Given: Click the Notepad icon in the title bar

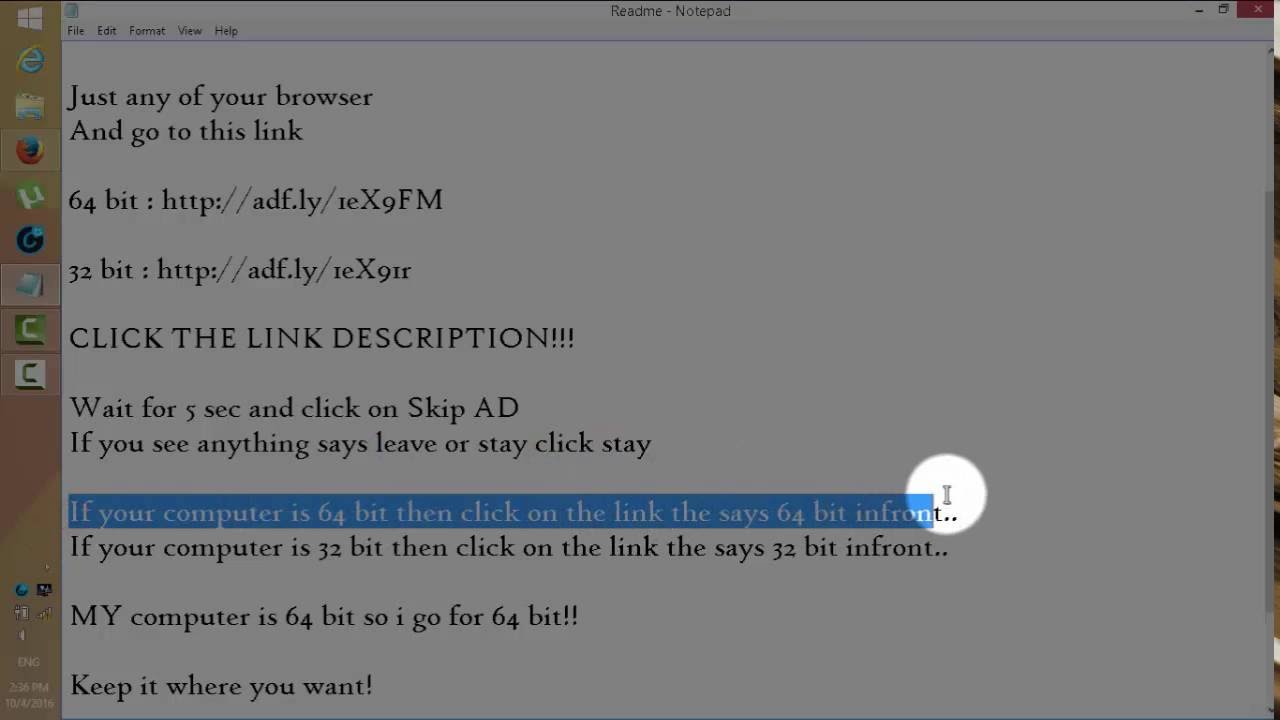Looking at the screenshot, I should click(72, 11).
